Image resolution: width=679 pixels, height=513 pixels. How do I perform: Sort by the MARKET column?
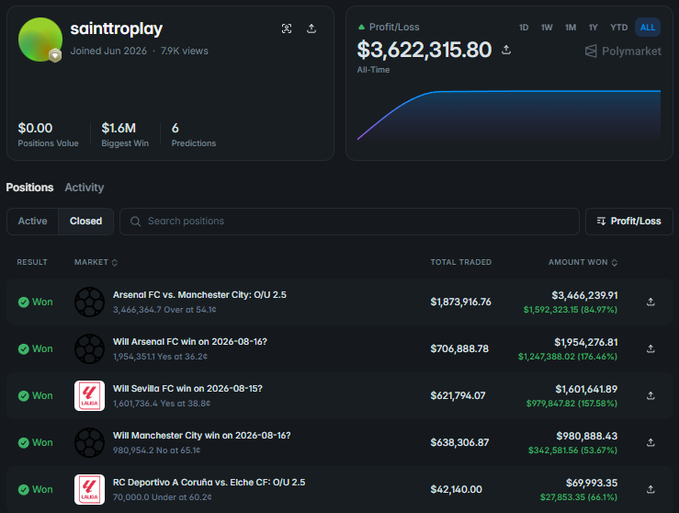96,262
